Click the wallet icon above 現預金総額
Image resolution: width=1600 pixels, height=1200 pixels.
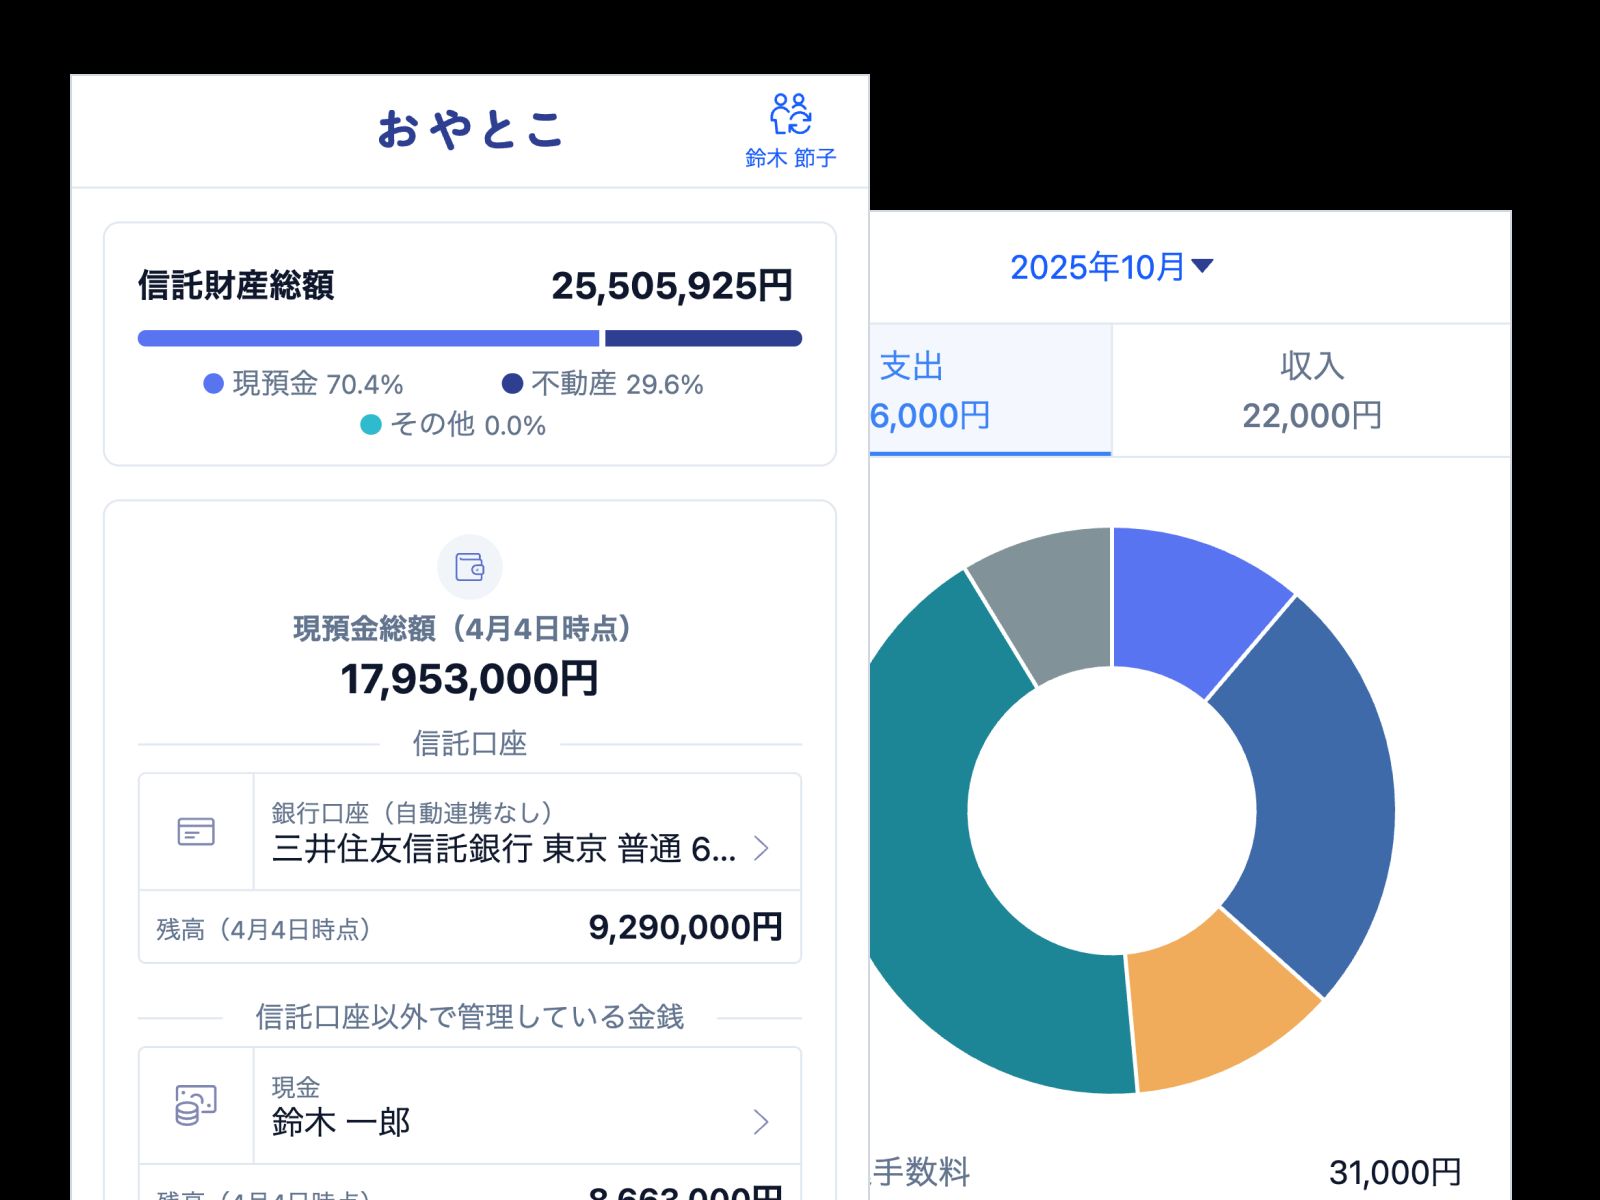pyautogui.click(x=469, y=567)
